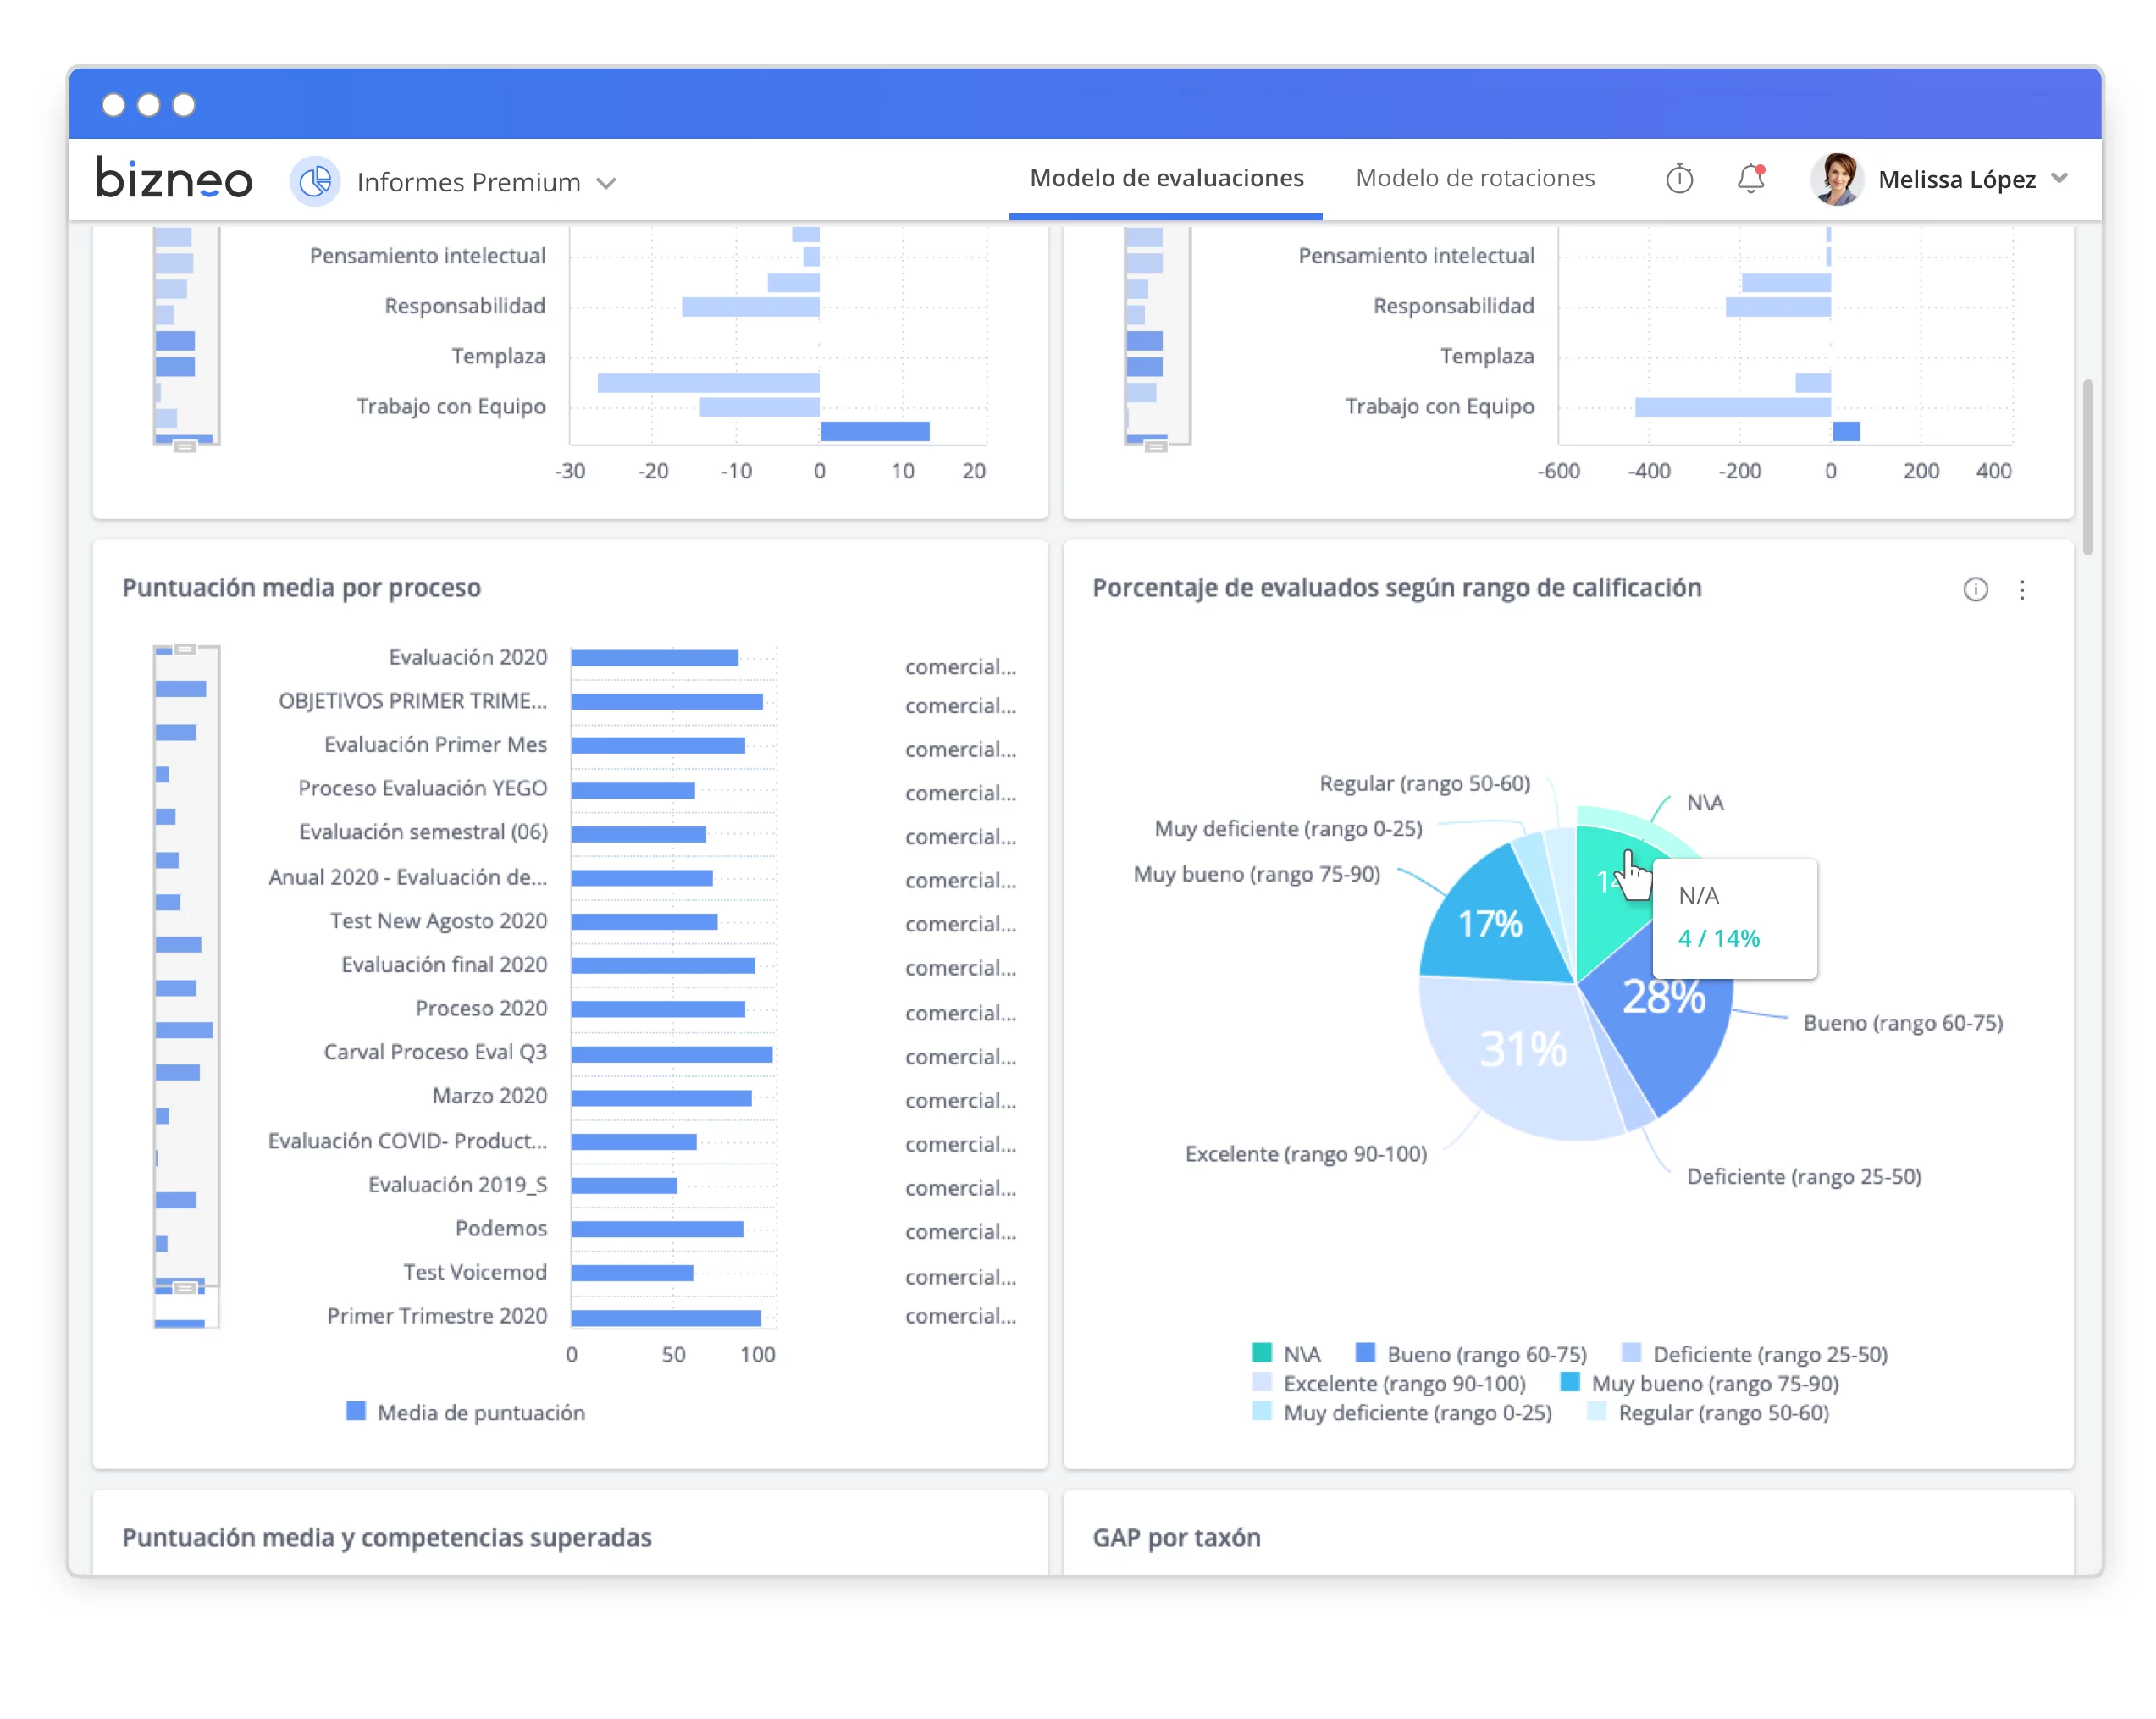Viewport: 2156px width, 1719px height.
Task: Click Melissa López profile avatar
Action: 1836,179
